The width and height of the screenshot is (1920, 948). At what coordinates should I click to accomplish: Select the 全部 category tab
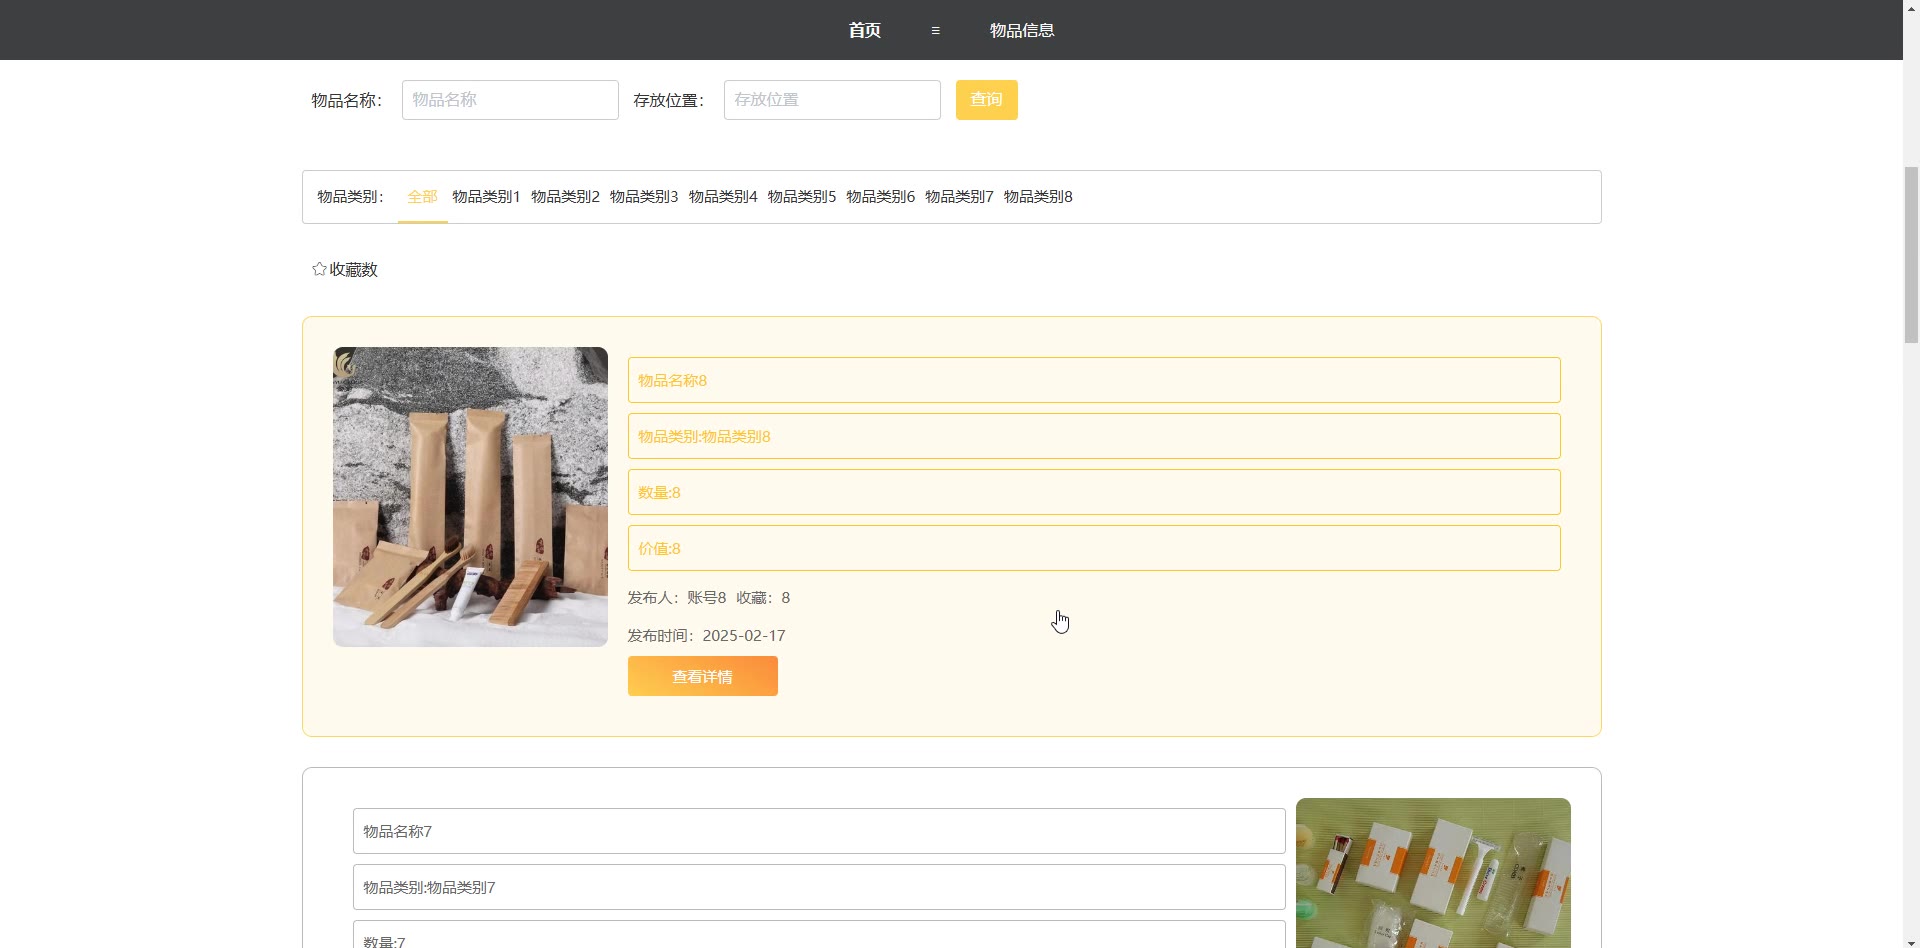coord(422,197)
